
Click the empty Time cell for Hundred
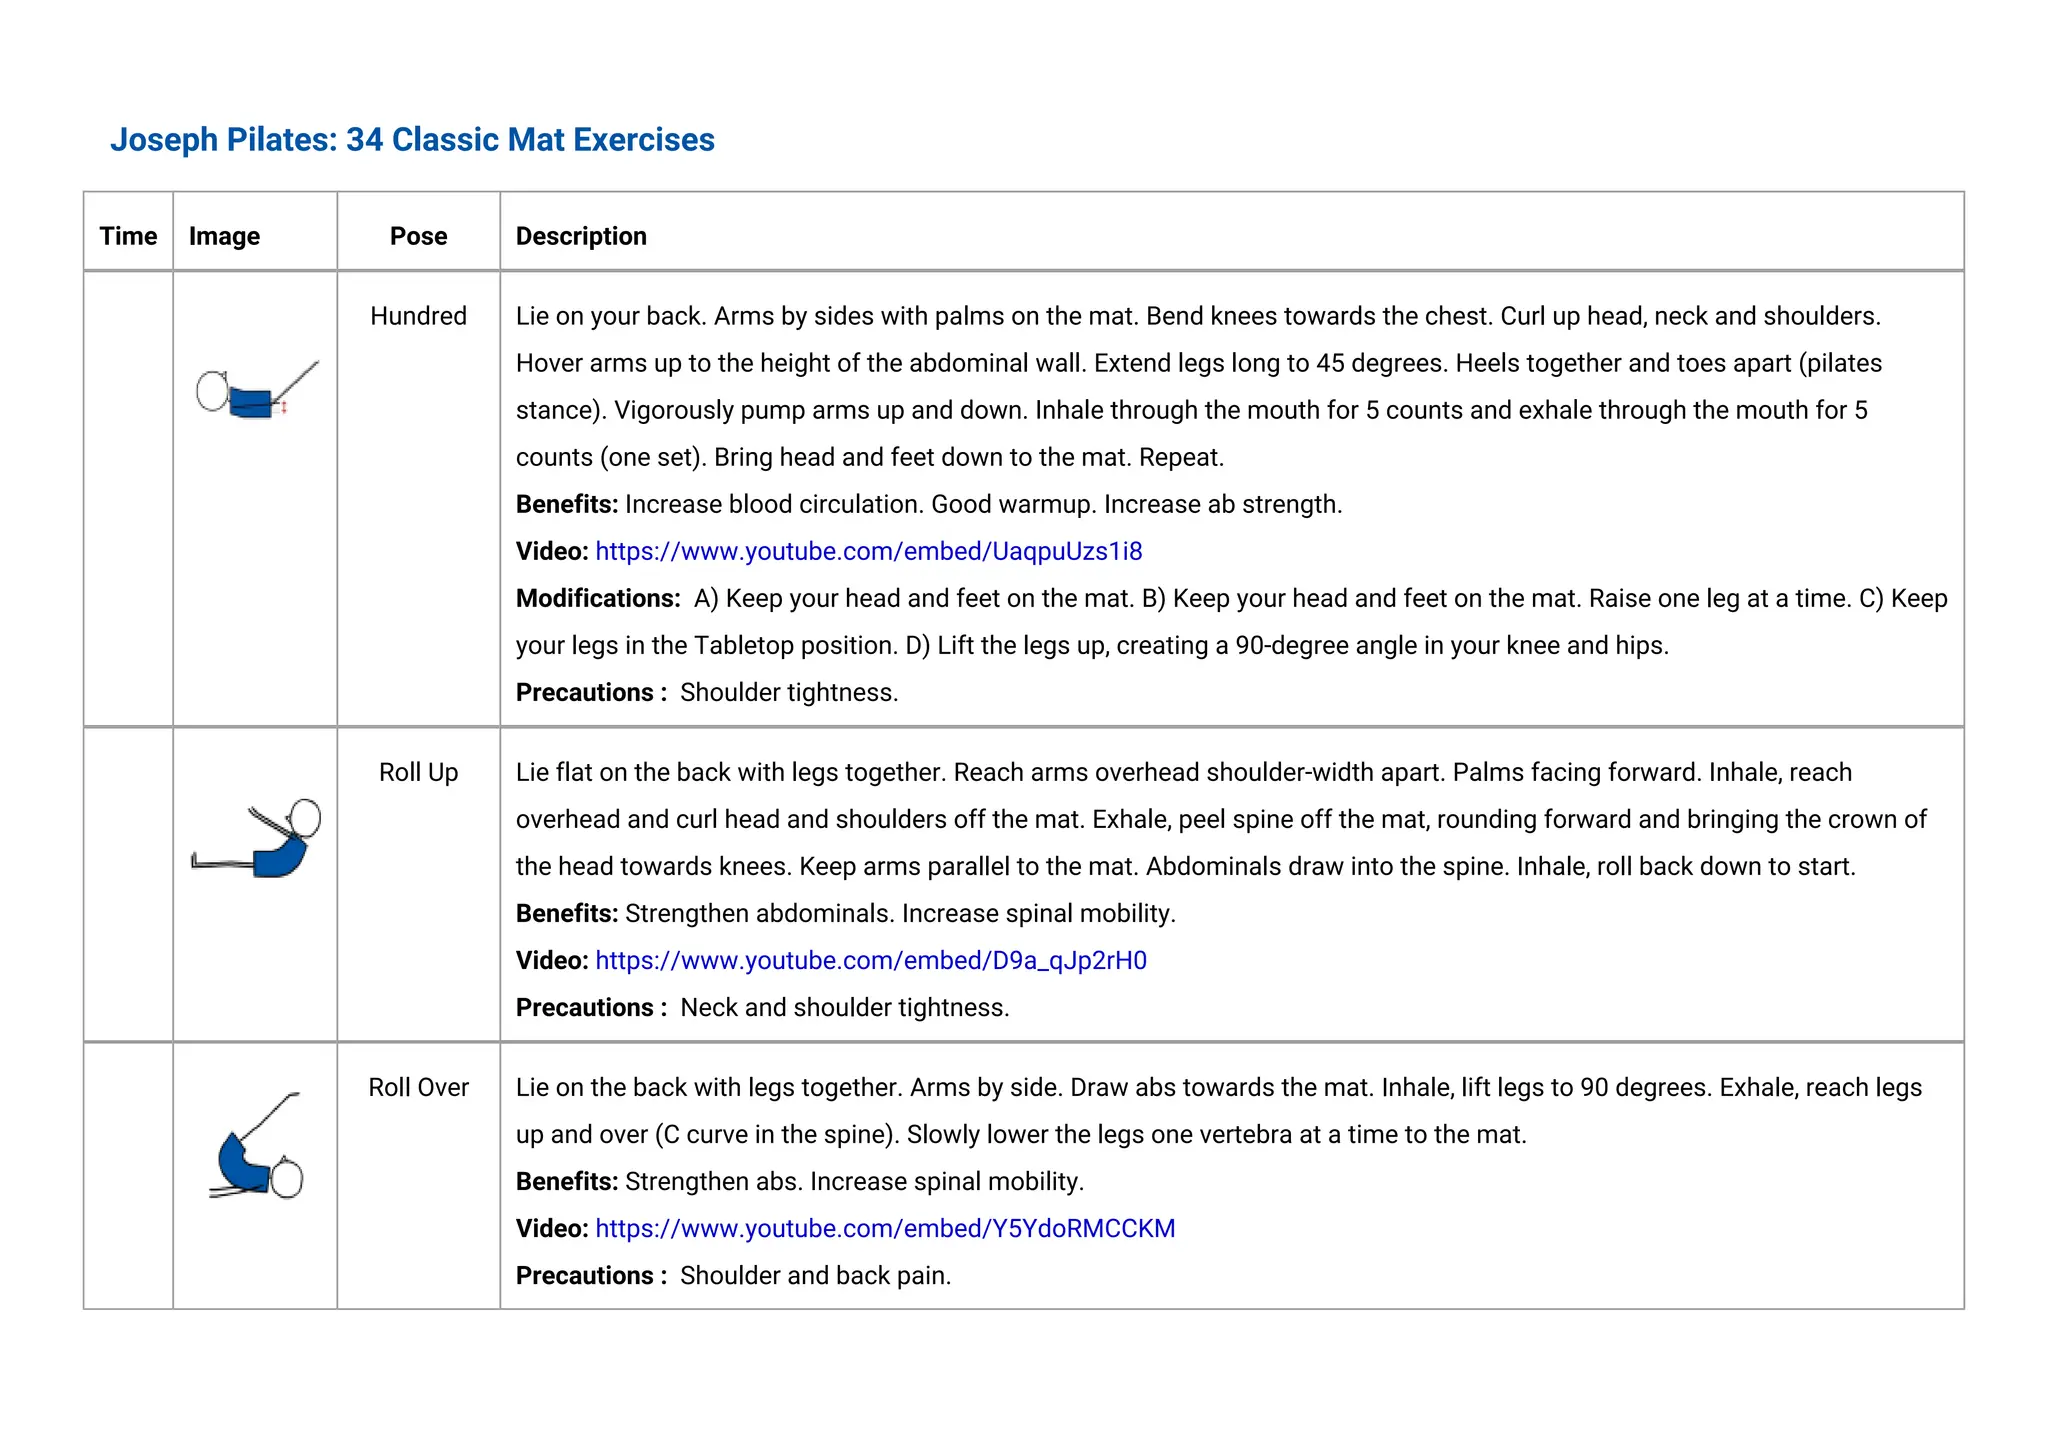128,498
